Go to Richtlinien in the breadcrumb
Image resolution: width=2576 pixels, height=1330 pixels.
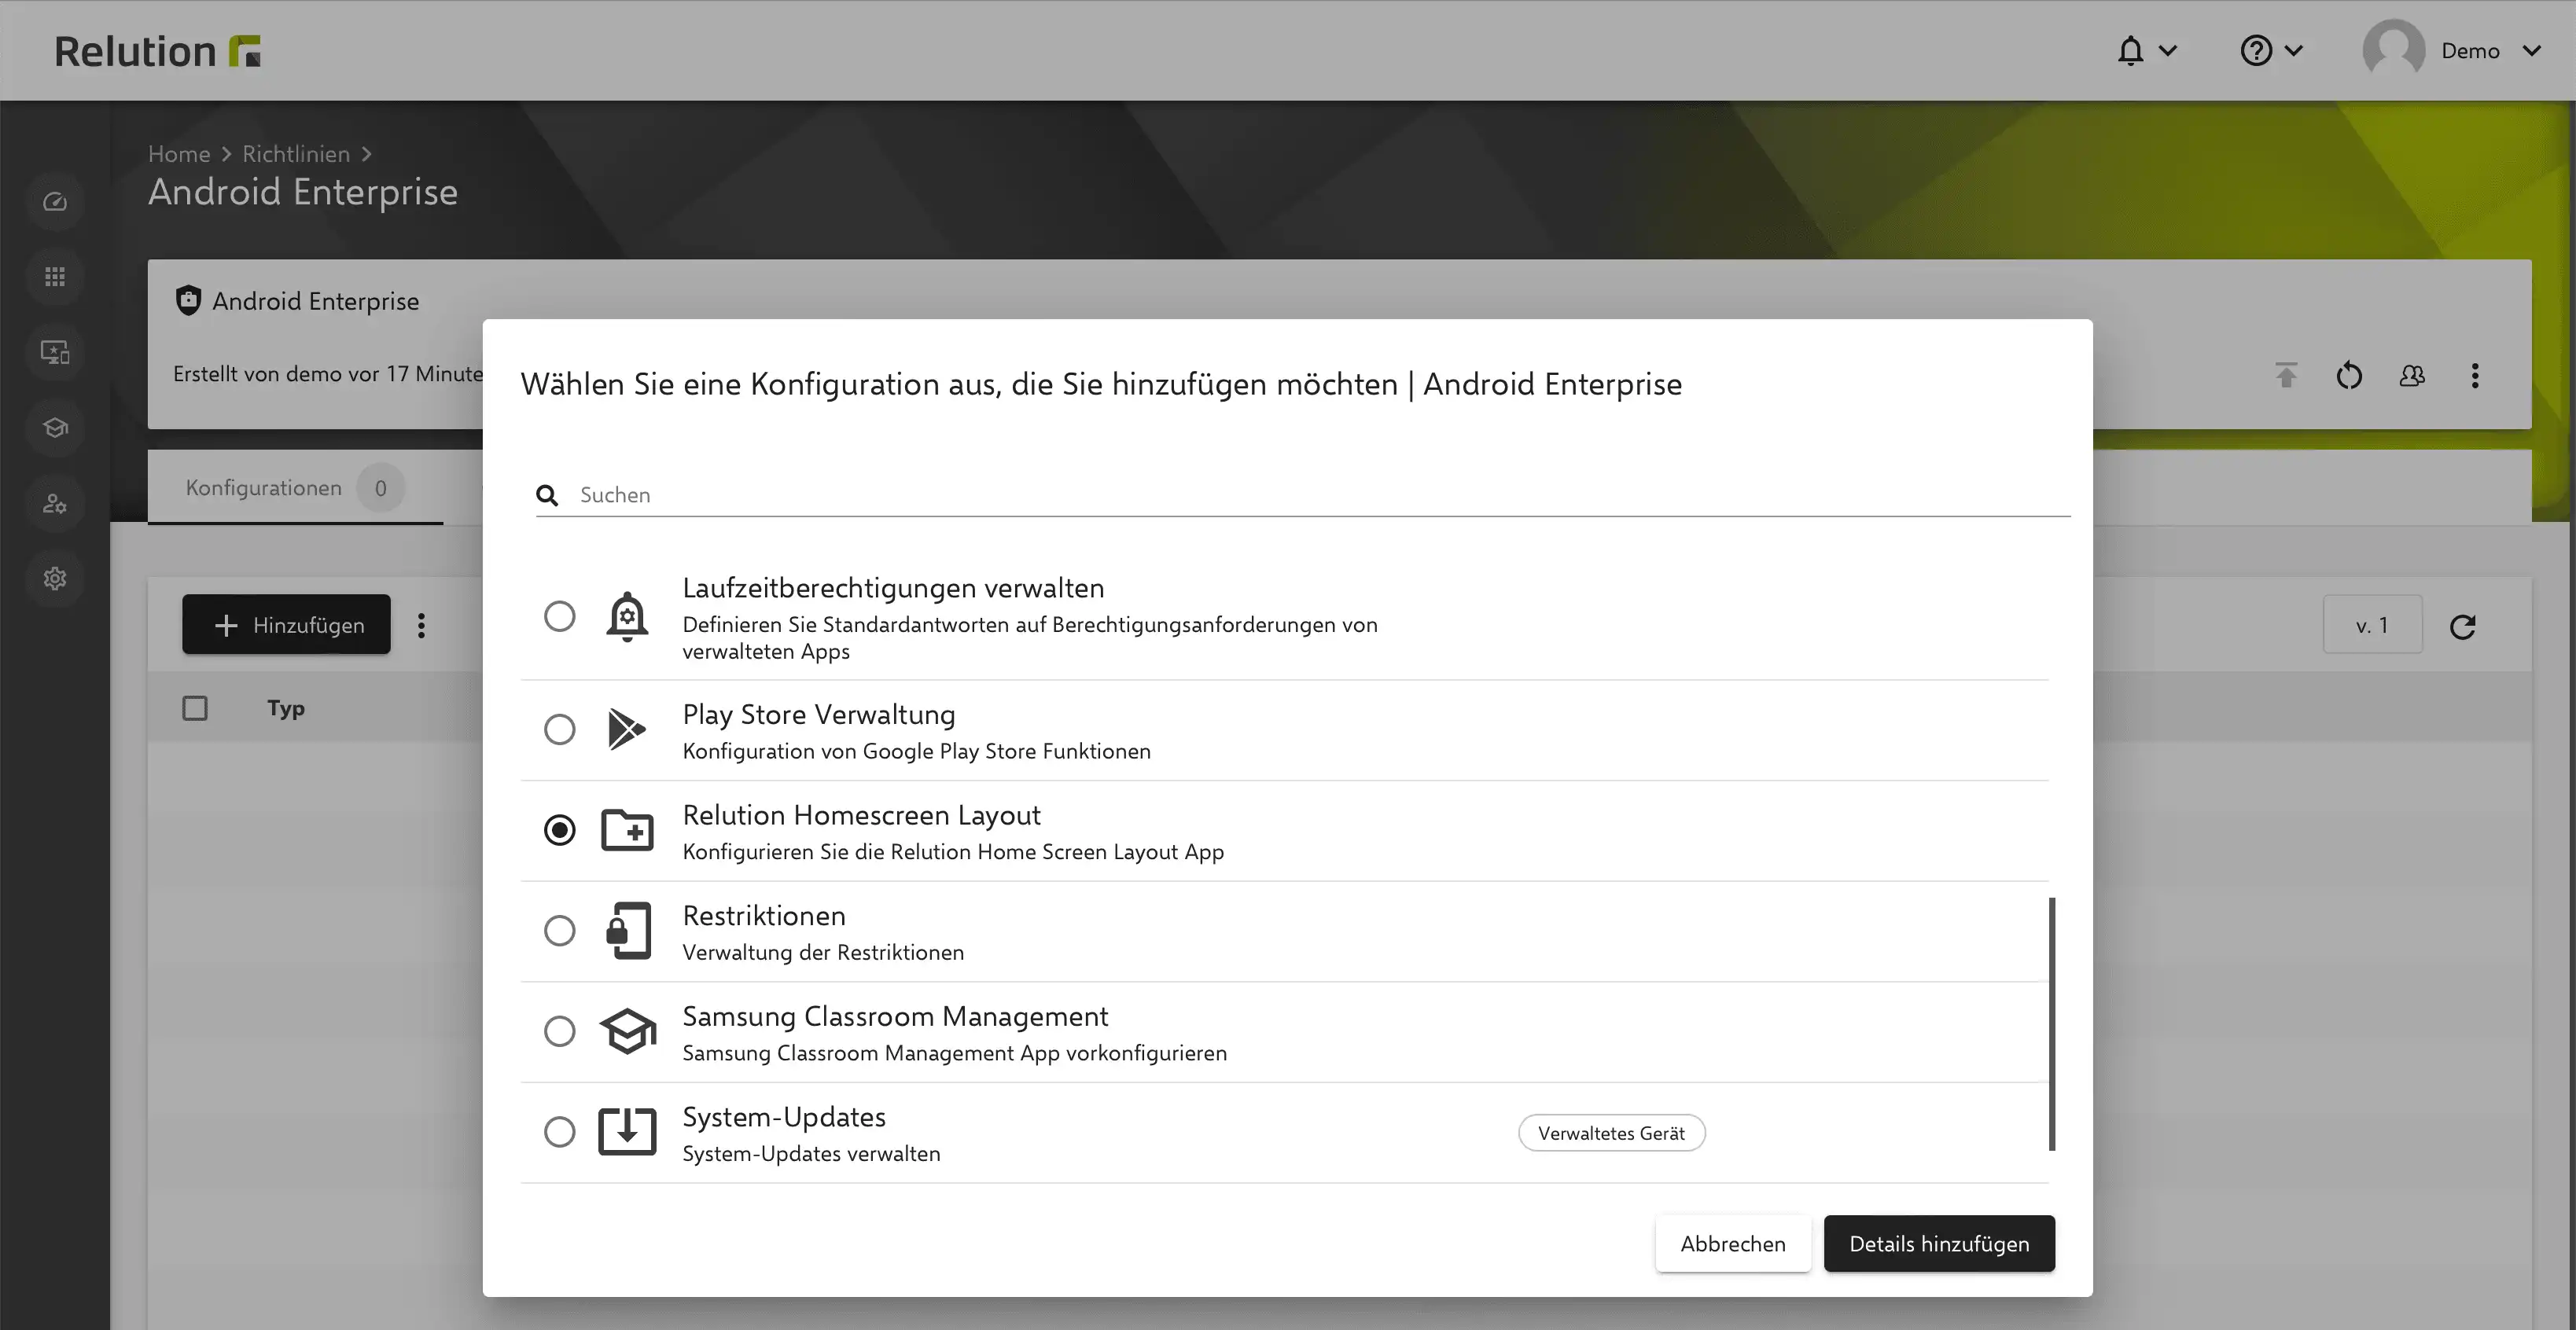[296, 154]
